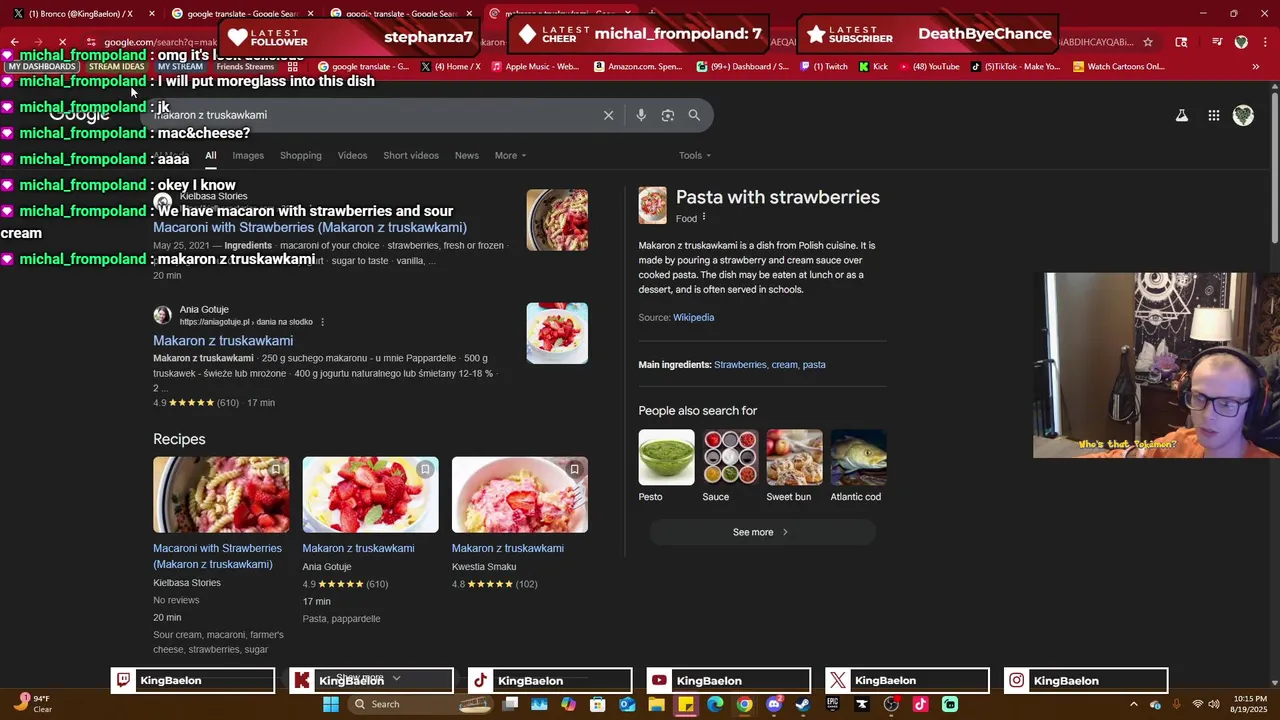Clear the Google search box with X

click(x=608, y=115)
